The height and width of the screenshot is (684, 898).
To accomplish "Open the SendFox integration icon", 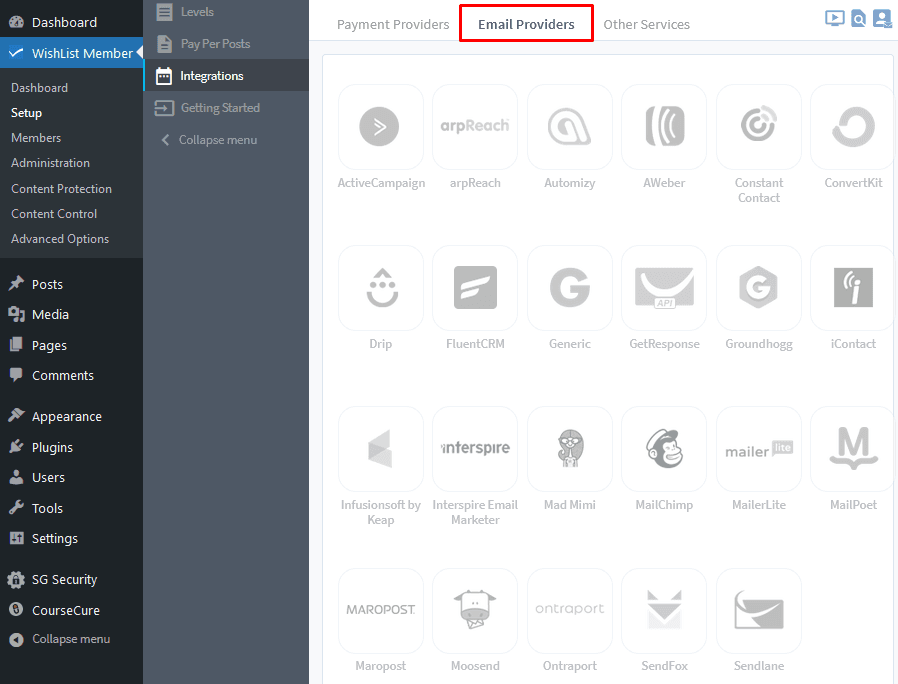I will [x=664, y=610].
